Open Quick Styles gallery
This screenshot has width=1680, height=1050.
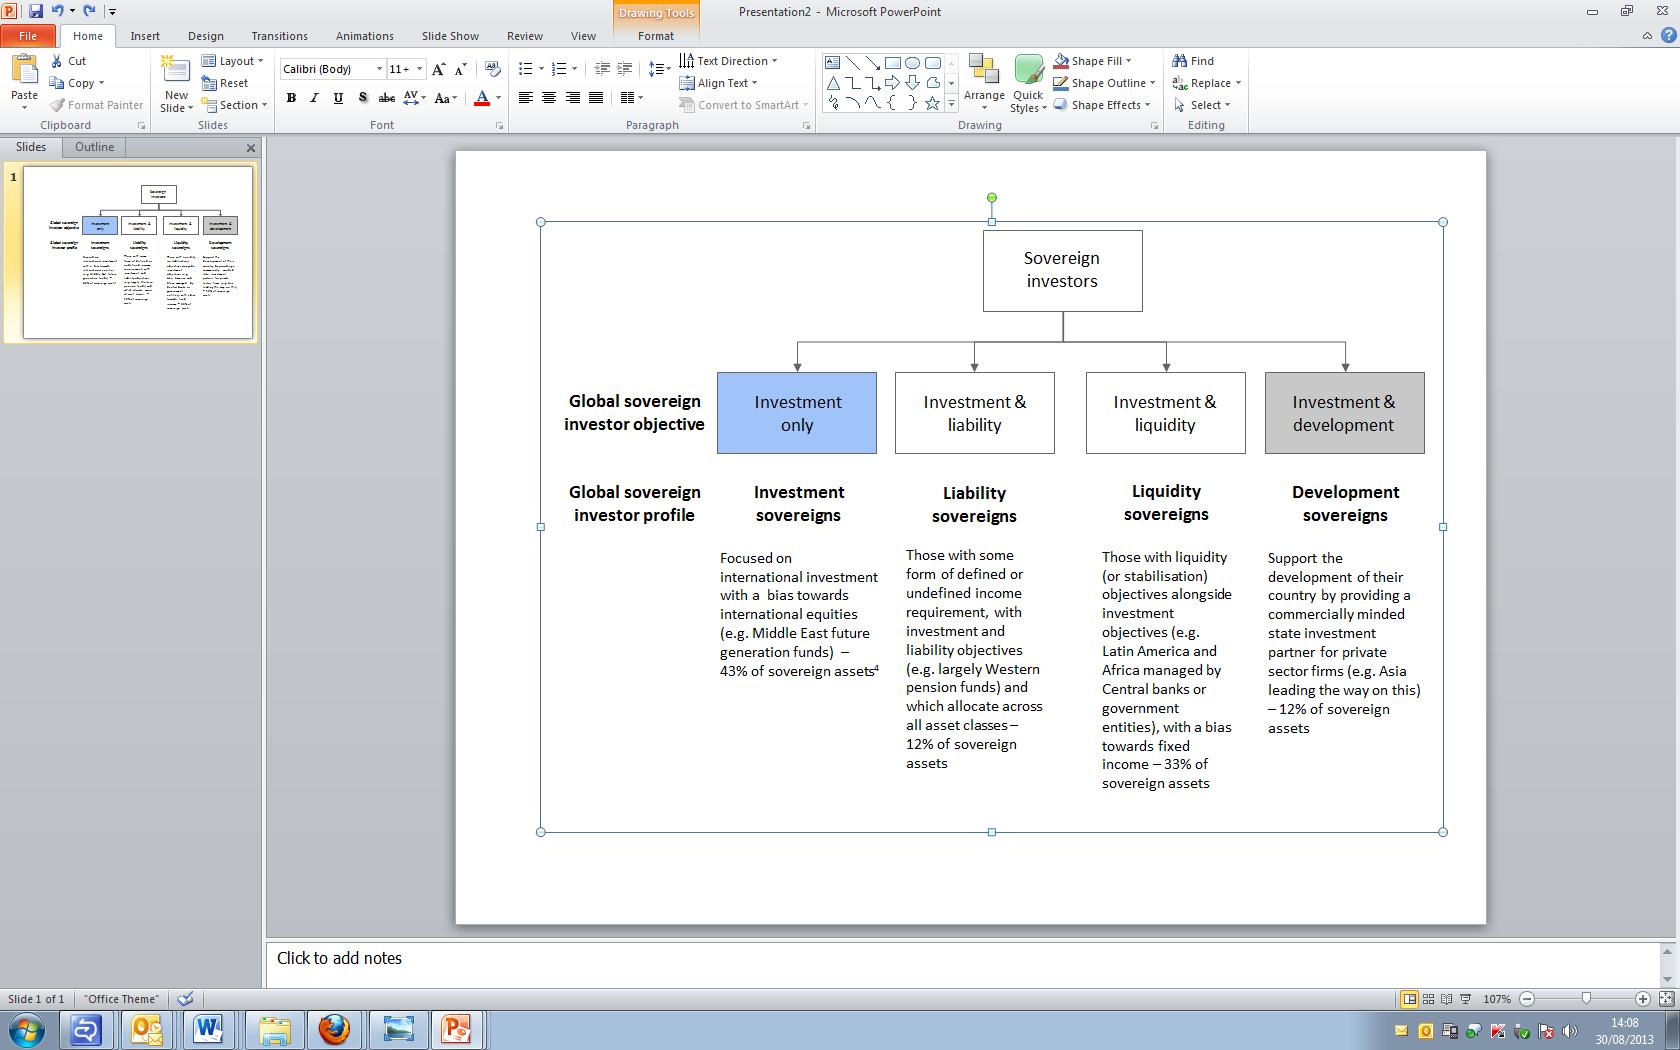(x=1028, y=80)
